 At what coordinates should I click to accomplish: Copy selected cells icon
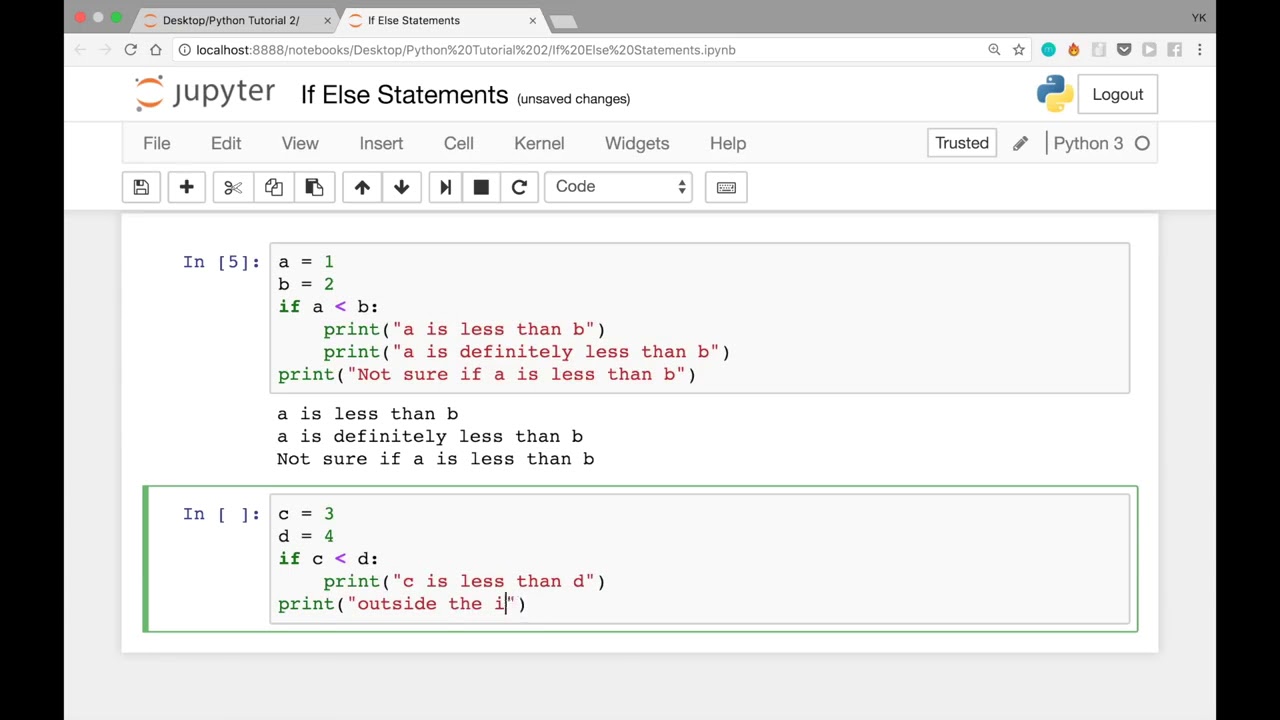(274, 187)
